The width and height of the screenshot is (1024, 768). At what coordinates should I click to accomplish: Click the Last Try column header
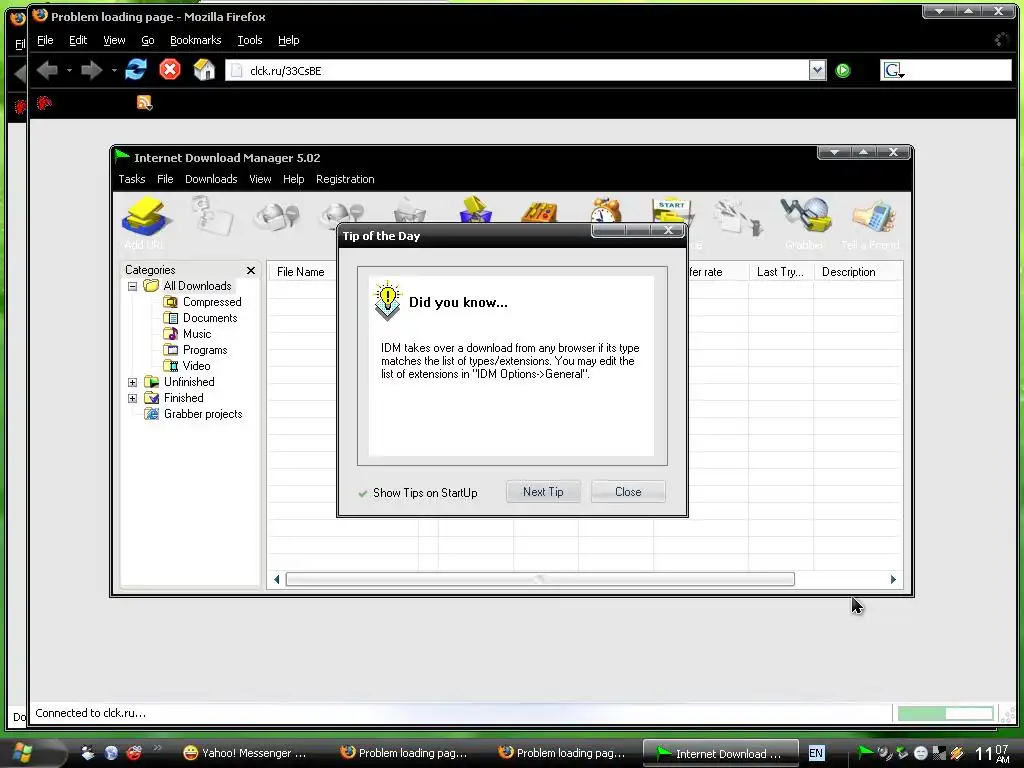[x=780, y=272]
